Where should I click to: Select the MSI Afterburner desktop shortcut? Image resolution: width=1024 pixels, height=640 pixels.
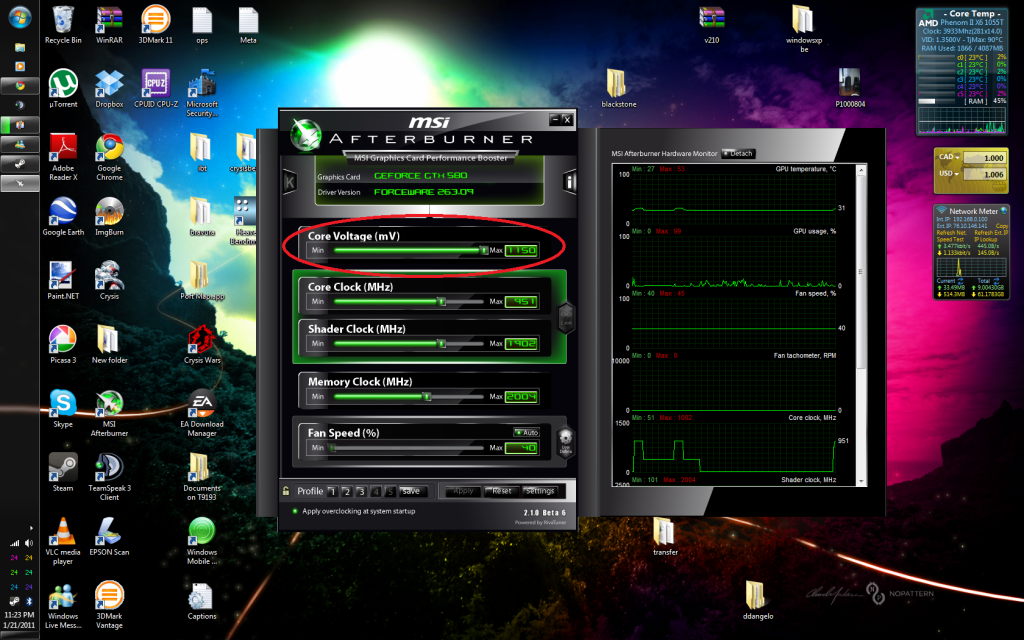tap(109, 413)
